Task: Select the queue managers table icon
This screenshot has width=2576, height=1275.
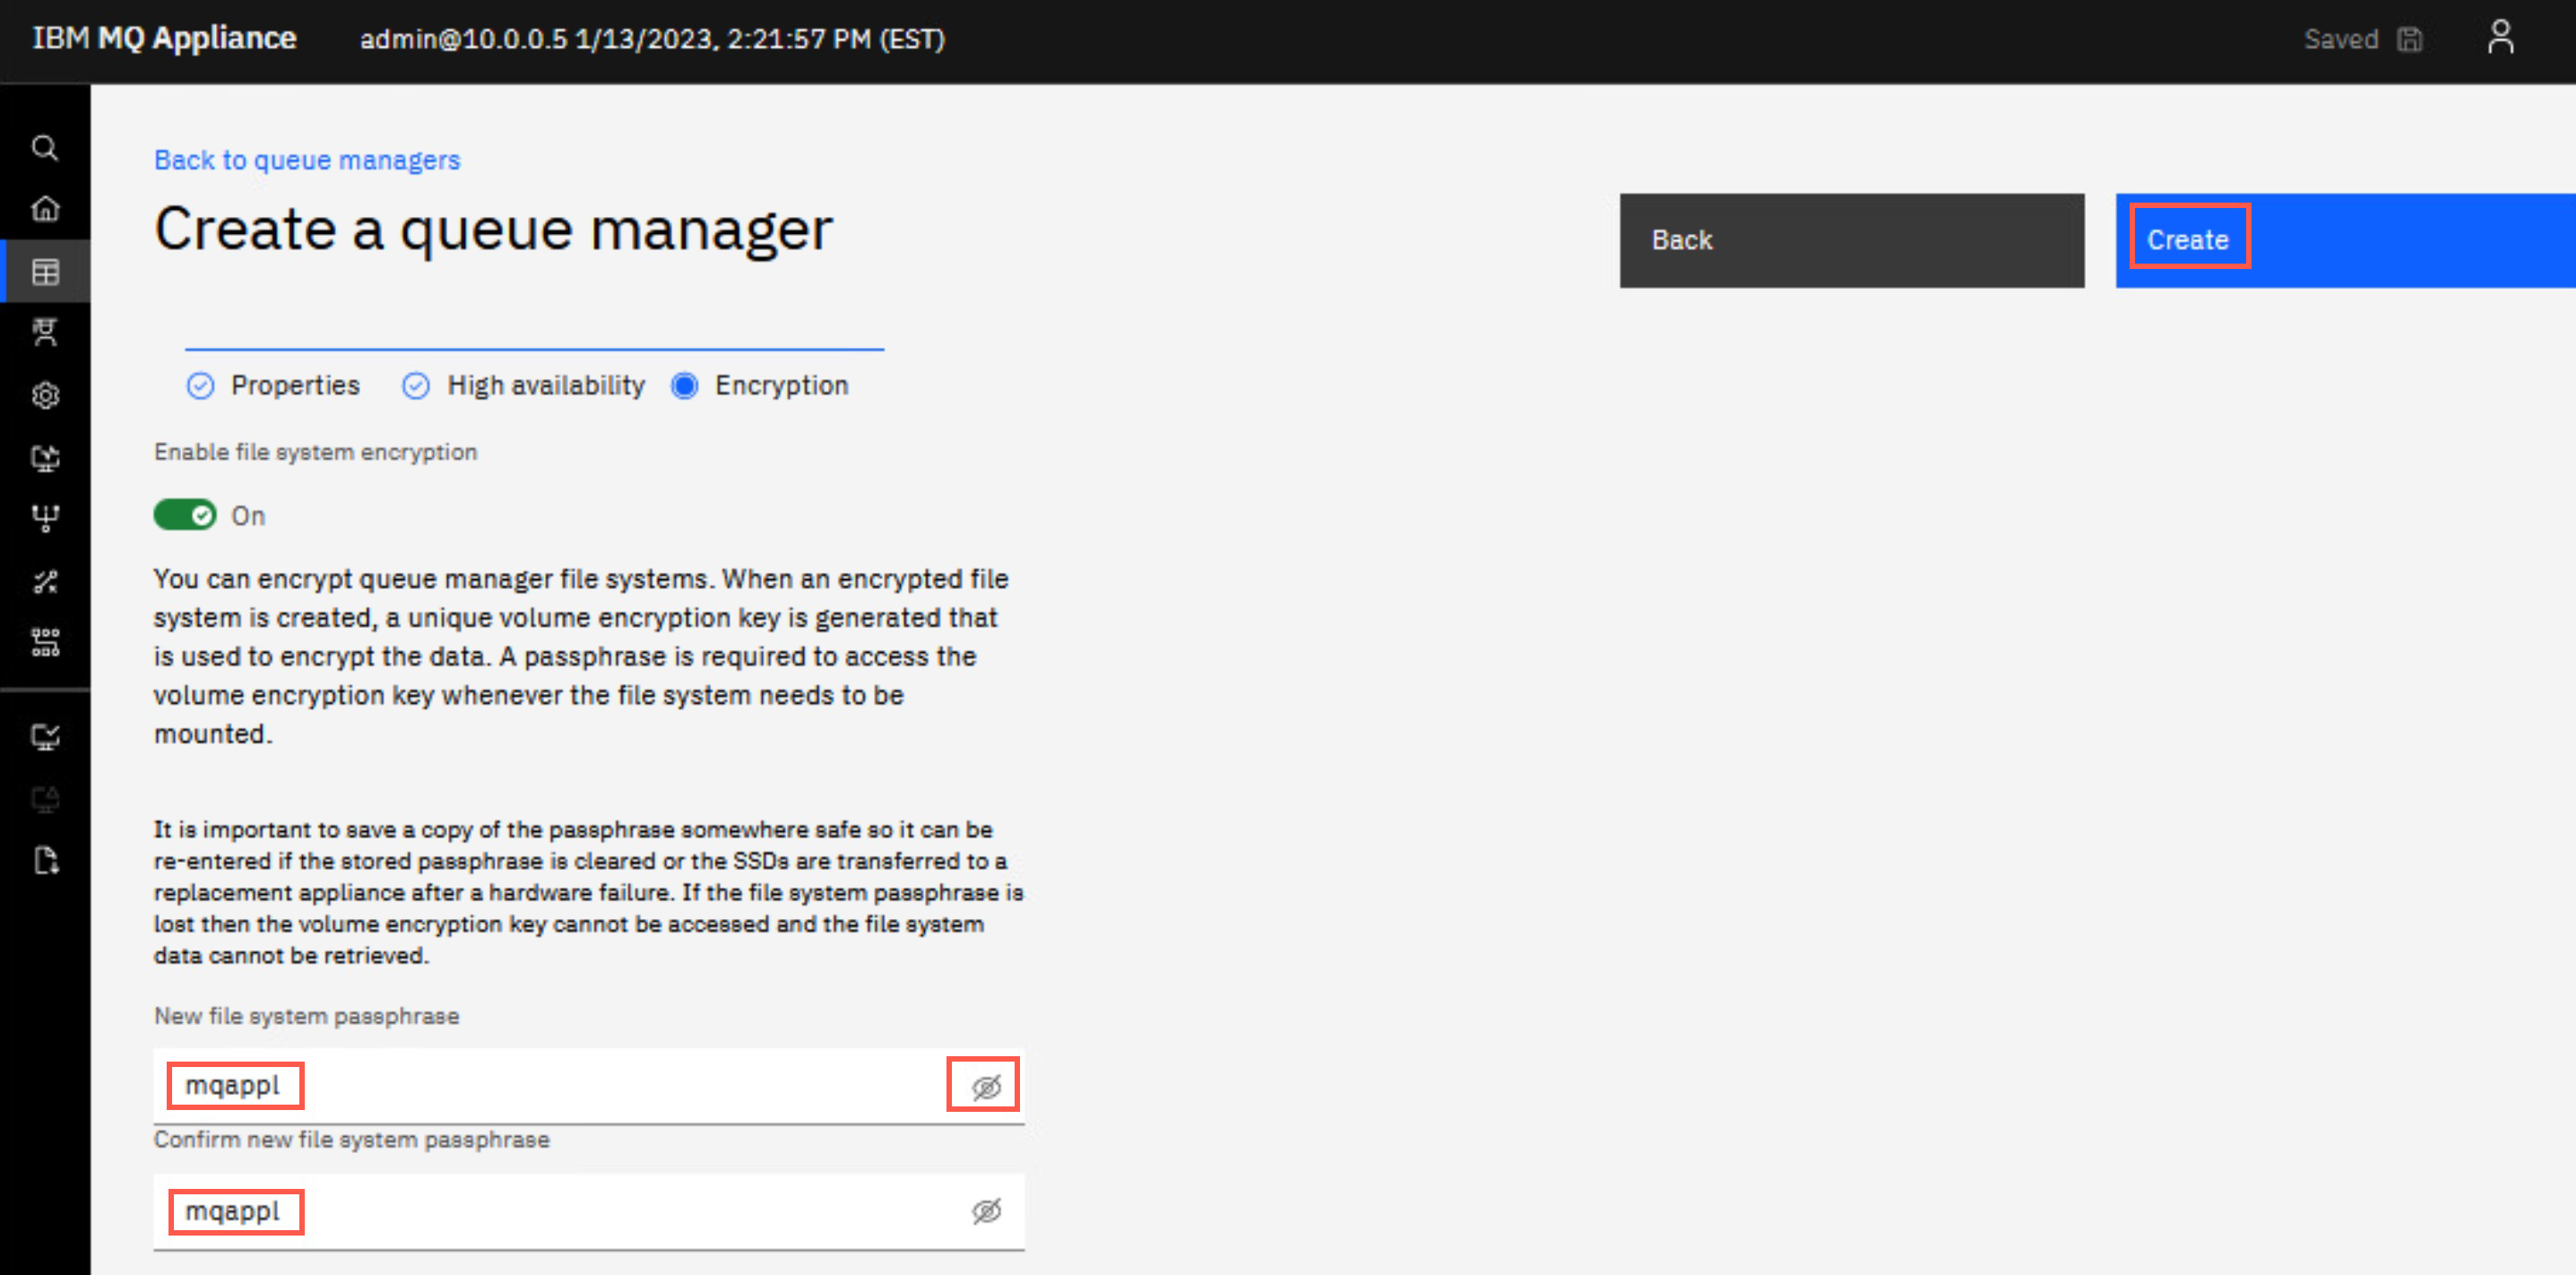Action: click(x=45, y=271)
